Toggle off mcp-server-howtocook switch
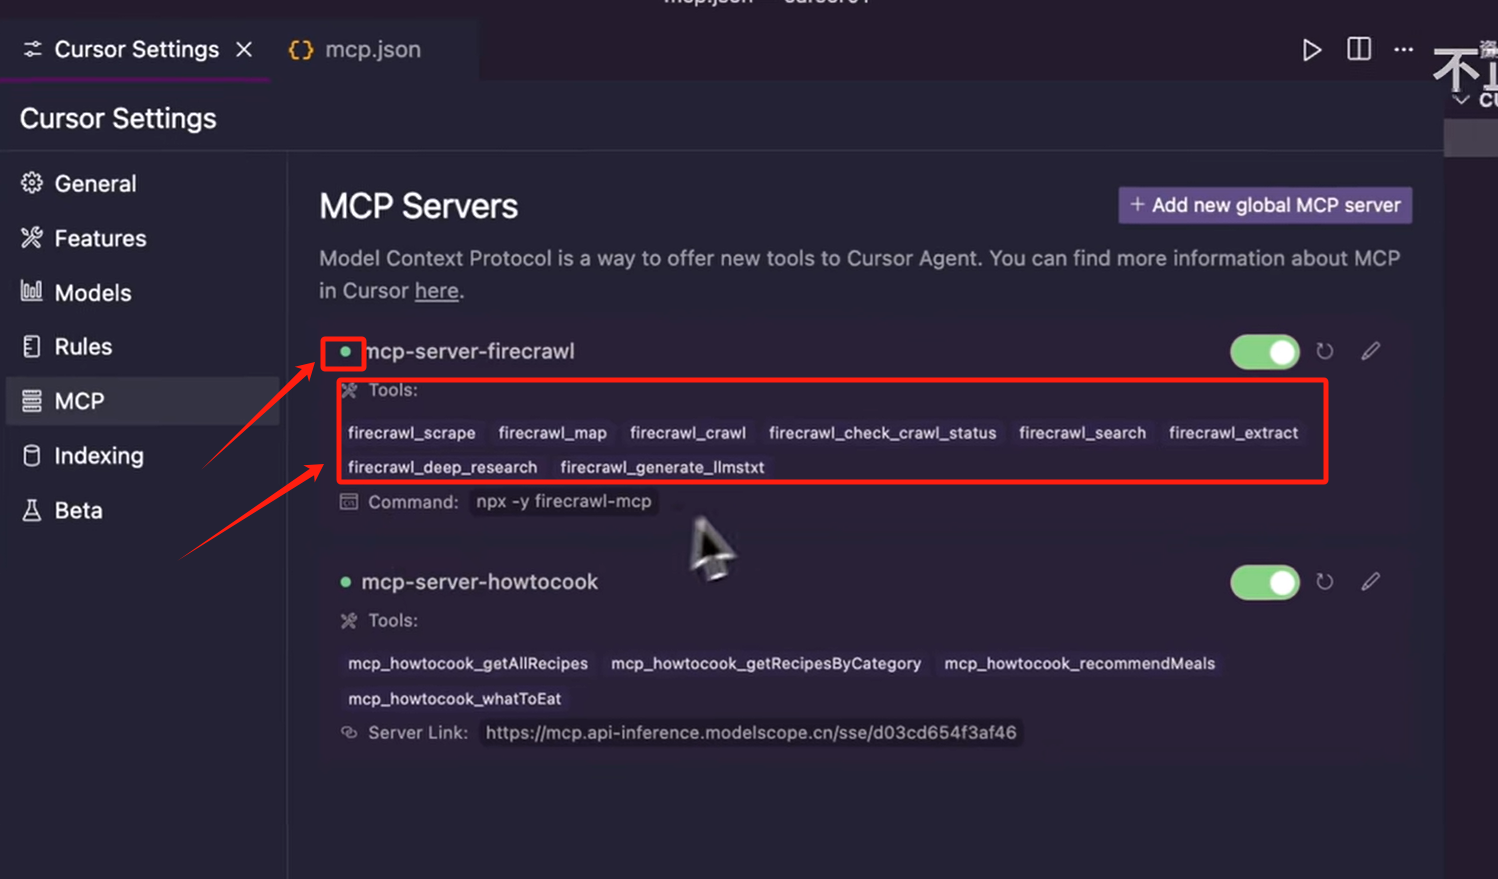 click(x=1265, y=582)
